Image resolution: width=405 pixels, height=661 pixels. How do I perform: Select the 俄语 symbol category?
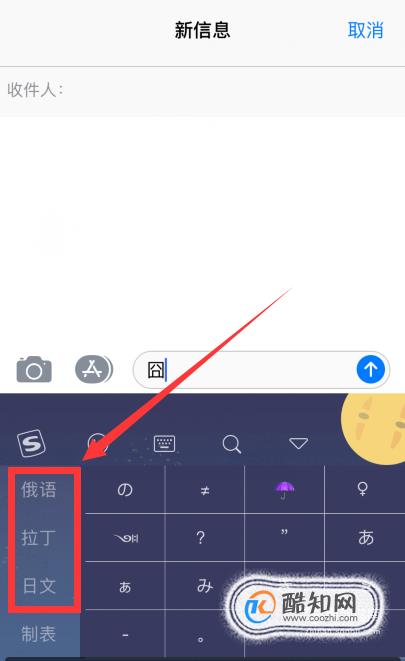click(x=39, y=489)
